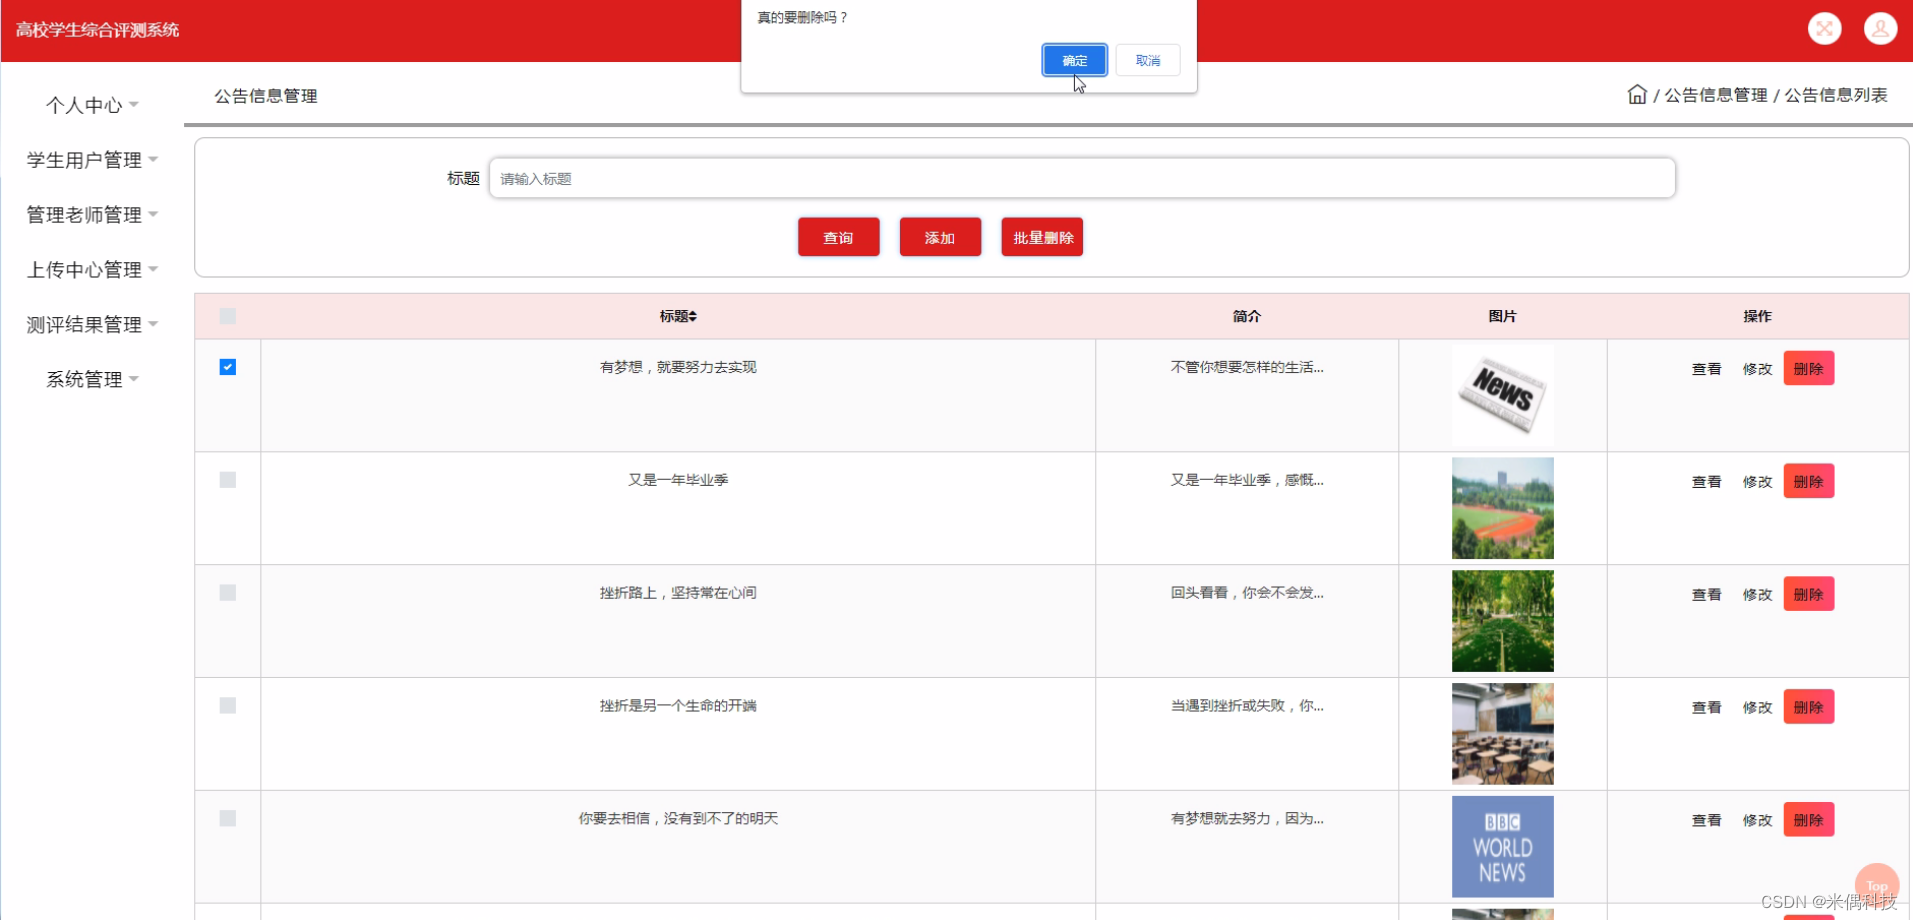View the row 又是一年毕业季 with 查看
Viewport: 1913px width, 920px height.
pos(1706,482)
